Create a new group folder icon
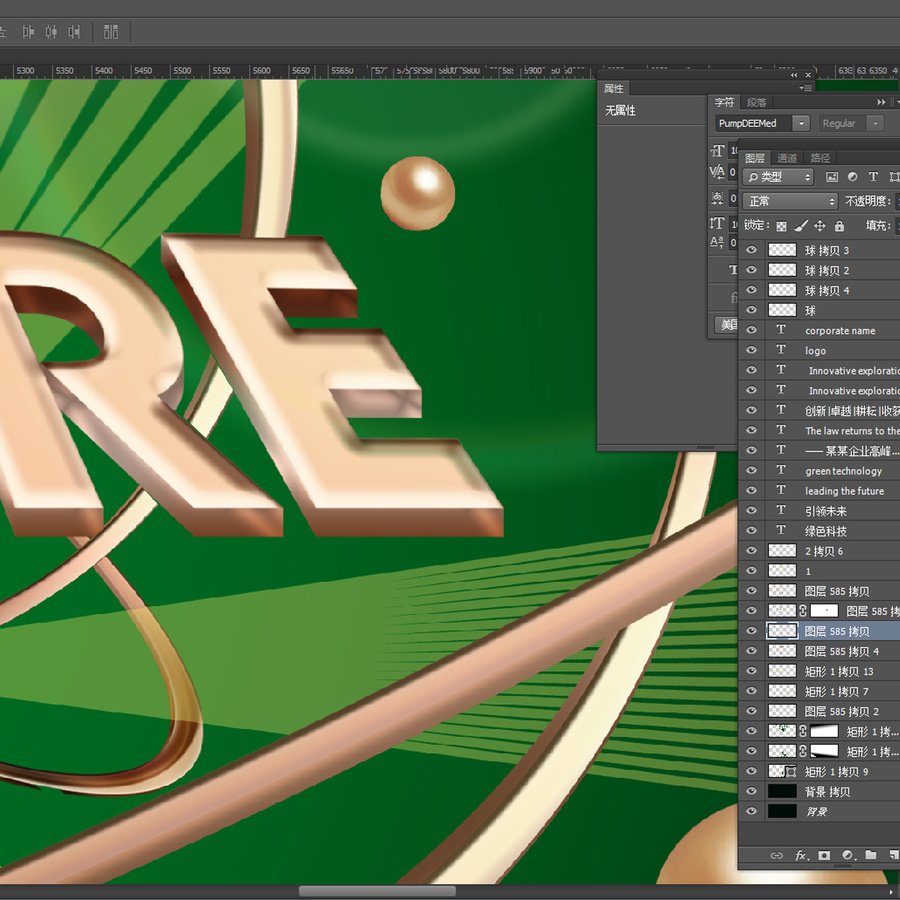 (x=871, y=855)
